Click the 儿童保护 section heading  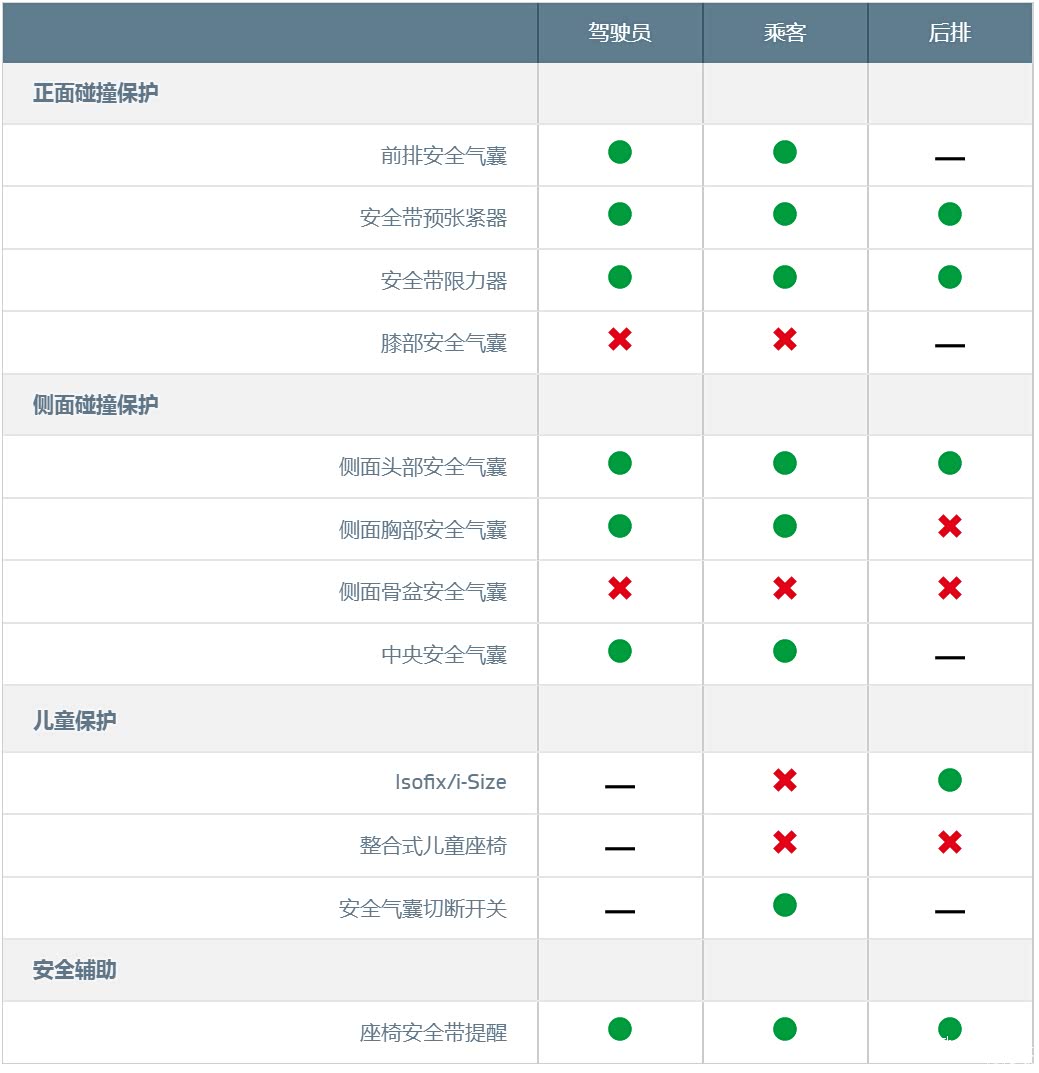[74, 720]
